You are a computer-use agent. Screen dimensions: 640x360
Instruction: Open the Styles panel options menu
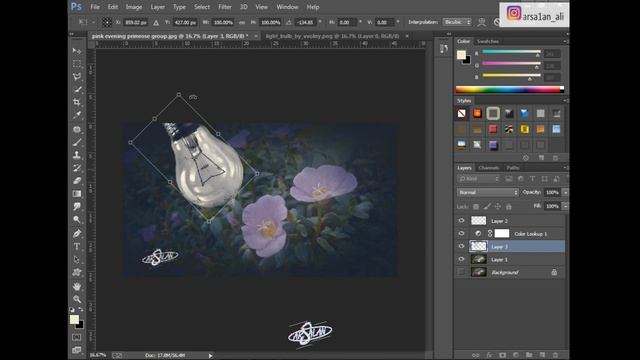(x=566, y=101)
